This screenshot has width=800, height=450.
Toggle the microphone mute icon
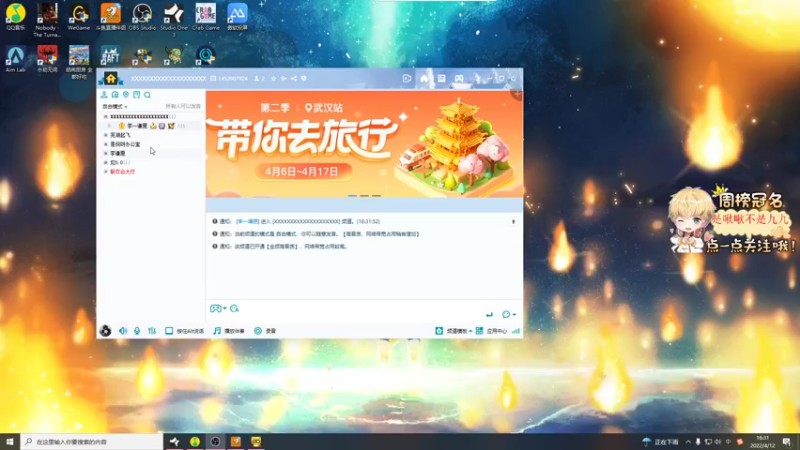coord(137,331)
